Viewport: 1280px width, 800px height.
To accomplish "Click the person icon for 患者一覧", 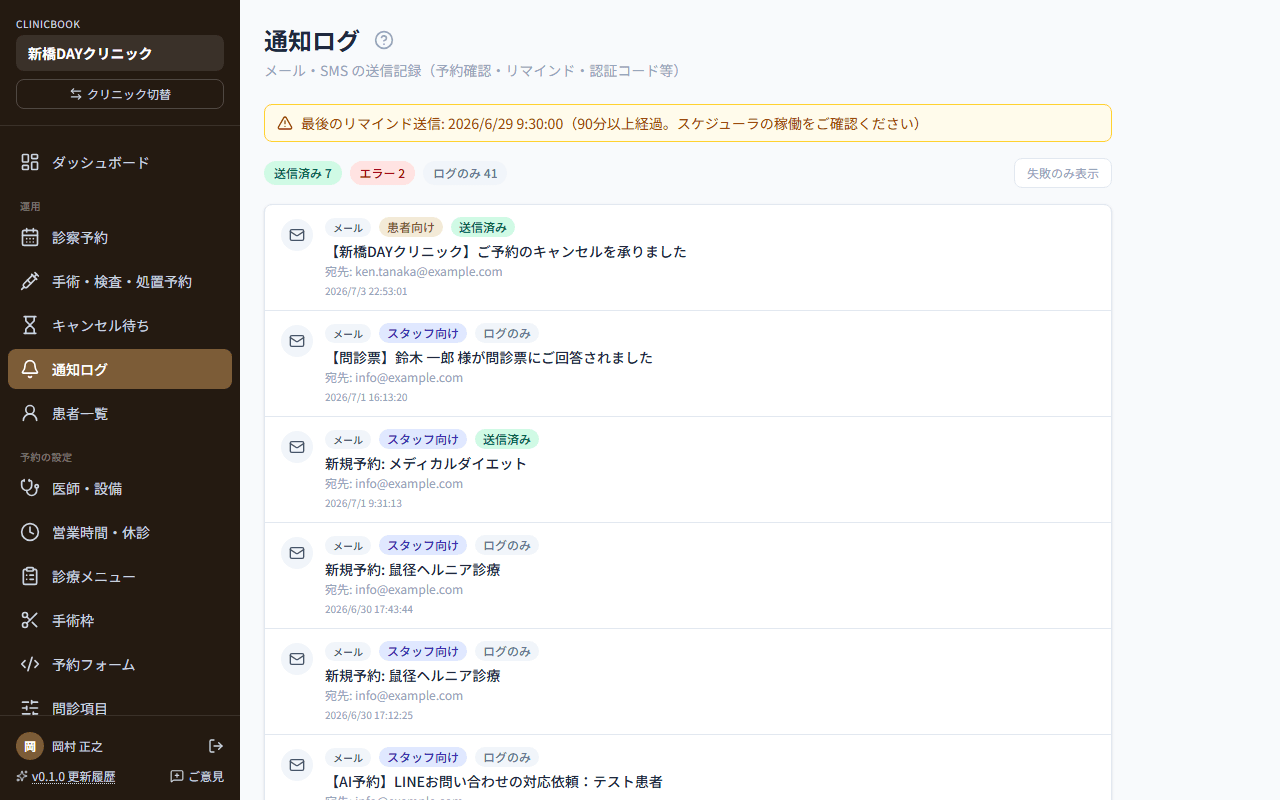I will pyautogui.click(x=30, y=413).
